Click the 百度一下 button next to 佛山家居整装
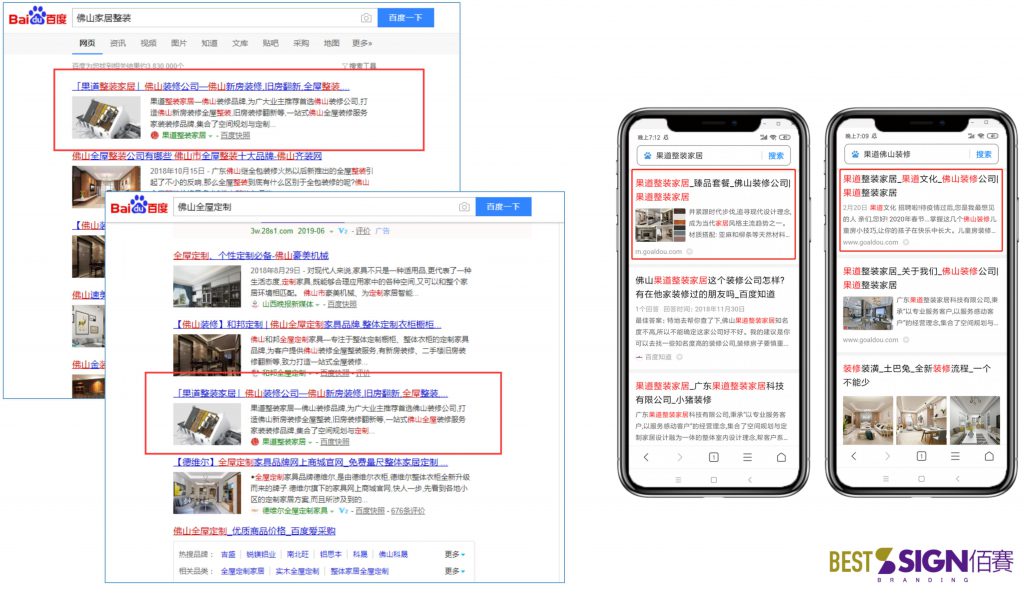The height and width of the screenshot is (593, 1024). 406,18
